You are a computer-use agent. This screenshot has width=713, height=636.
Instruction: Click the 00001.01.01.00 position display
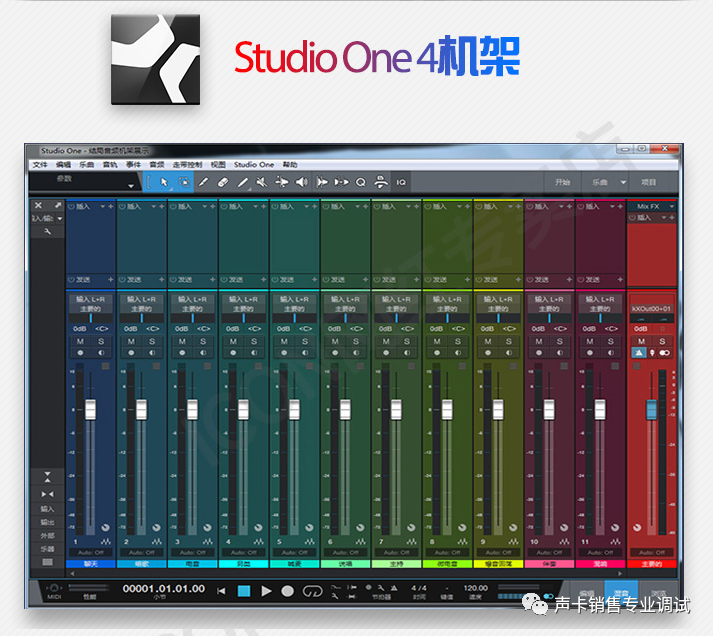(164, 589)
